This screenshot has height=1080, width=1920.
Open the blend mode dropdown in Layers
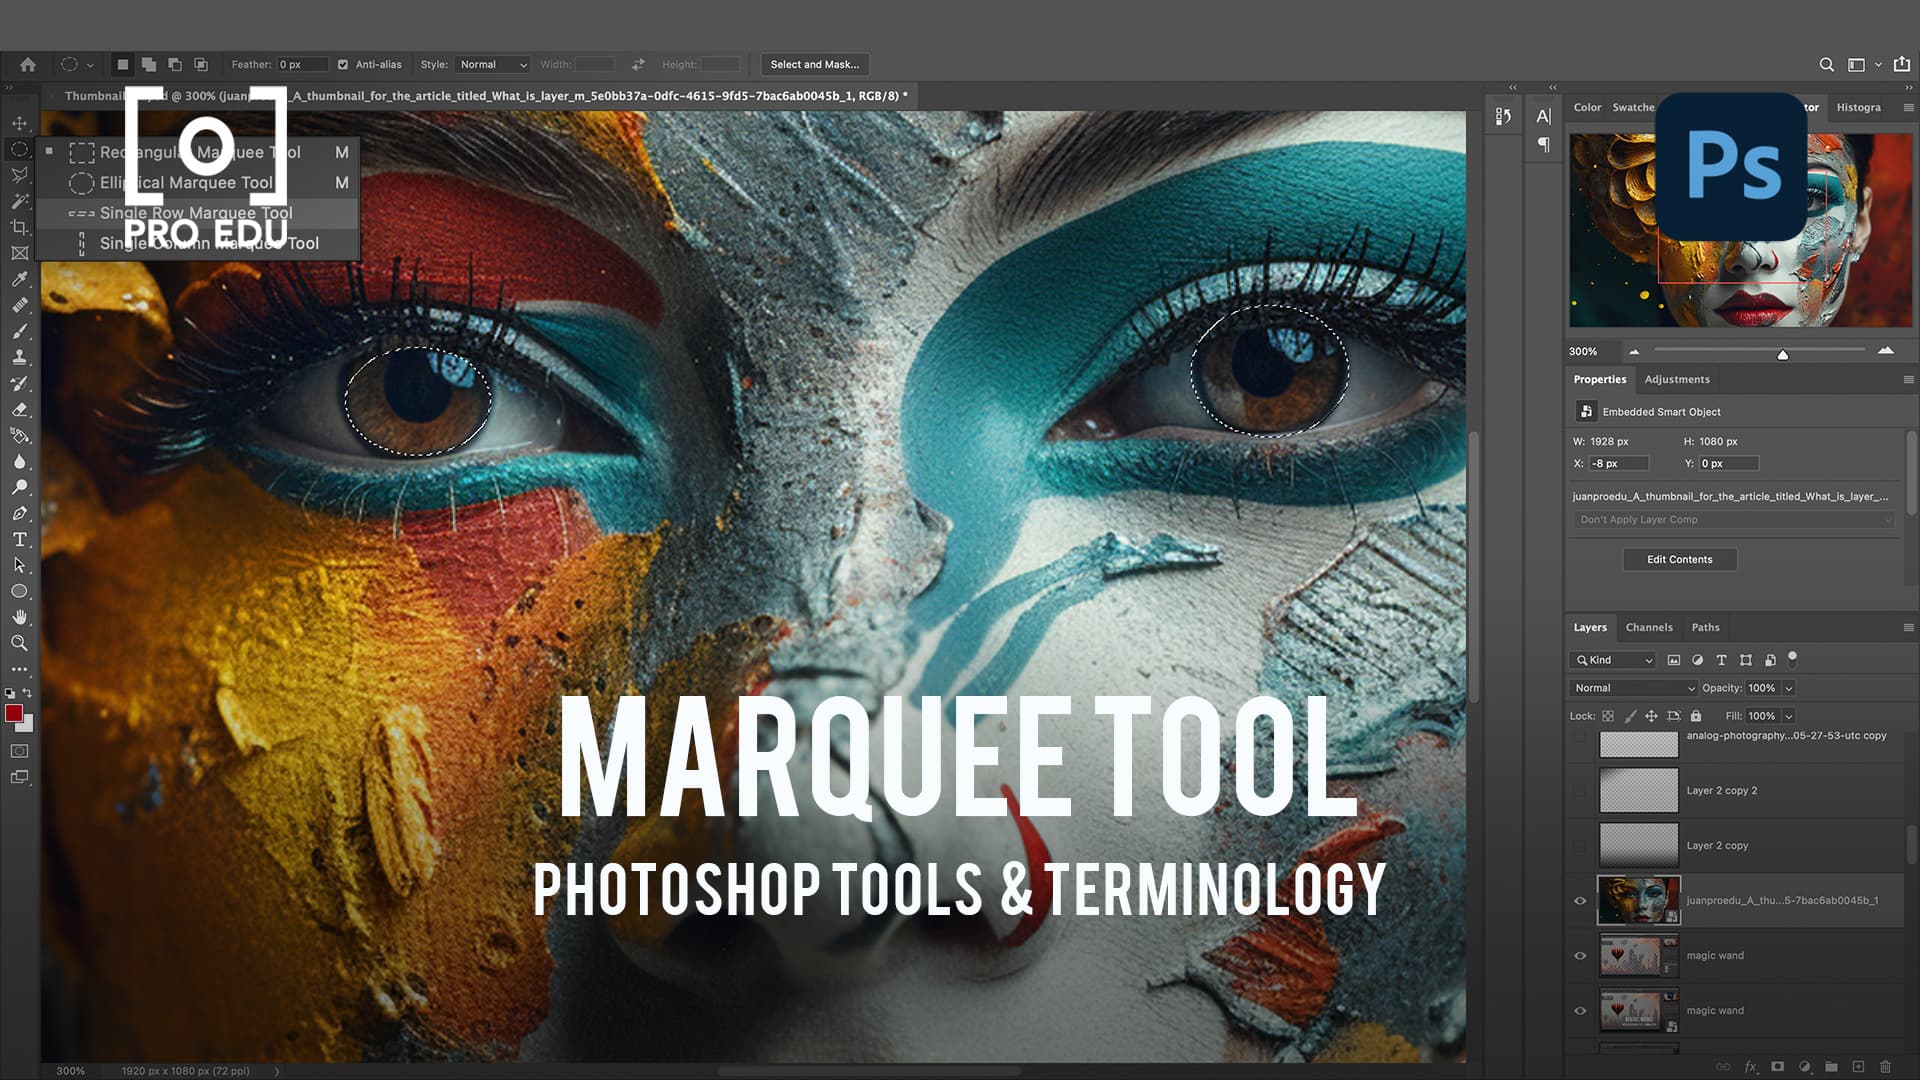(x=1632, y=688)
